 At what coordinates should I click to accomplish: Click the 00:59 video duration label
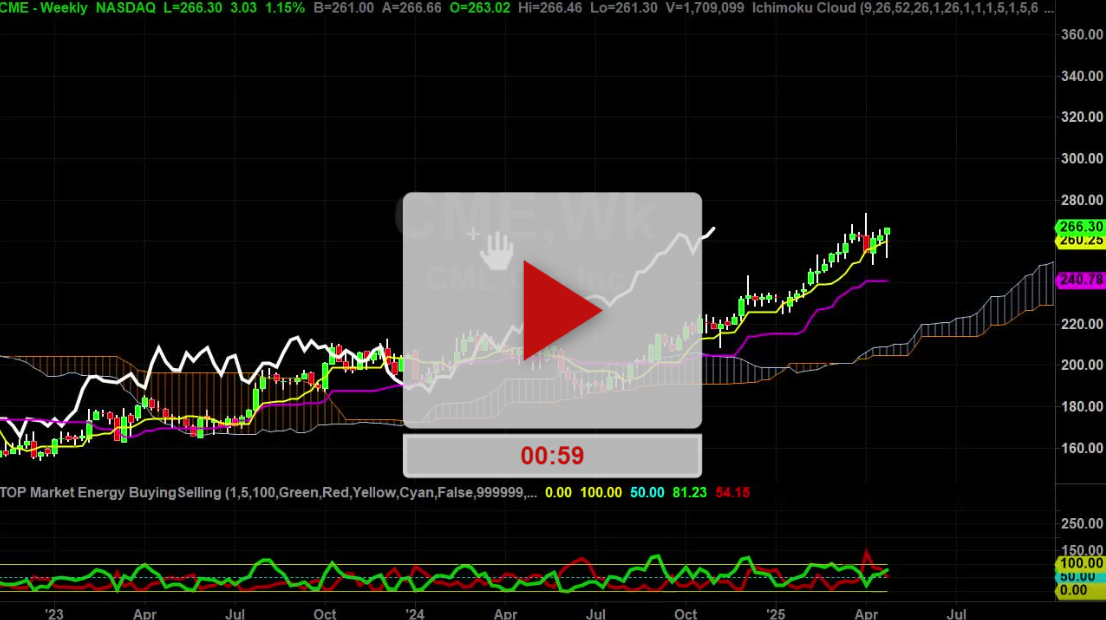tap(552, 456)
